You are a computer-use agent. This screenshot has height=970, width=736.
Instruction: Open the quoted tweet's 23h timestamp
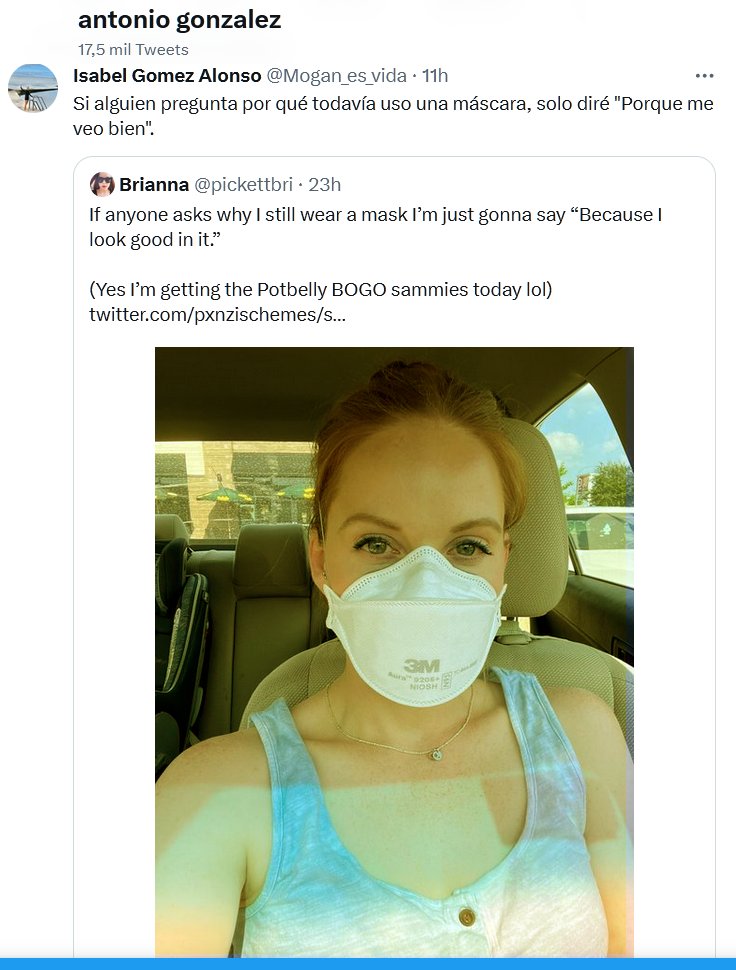point(324,184)
